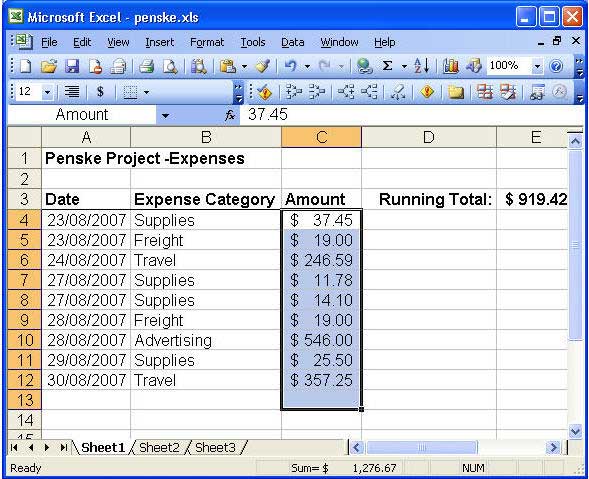This screenshot has height=479, width=589.
Task: Click the Sort Ascending A-Z icon
Action: (421, 66)
